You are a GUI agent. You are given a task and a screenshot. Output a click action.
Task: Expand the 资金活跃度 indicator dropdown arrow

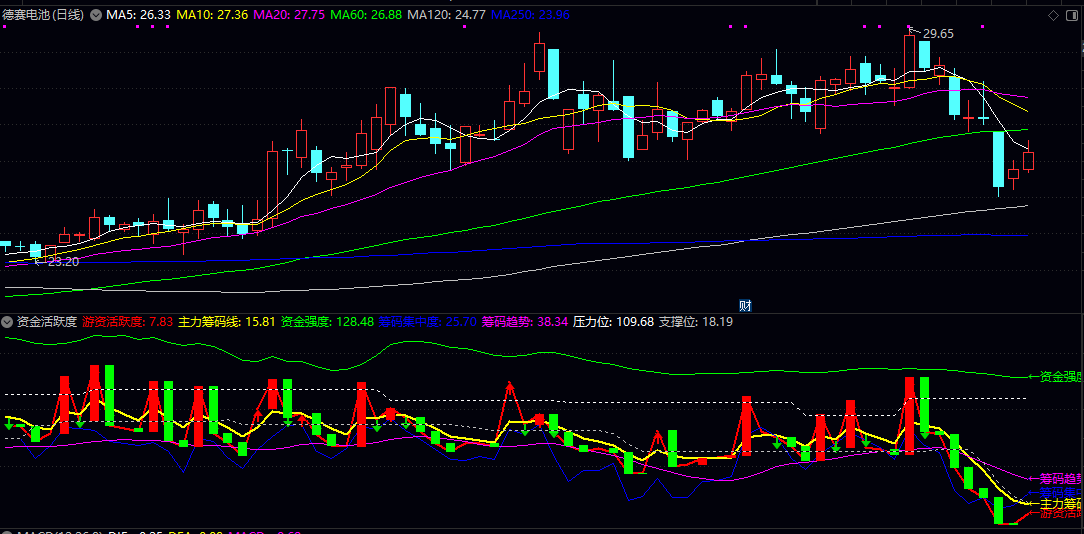pos(7,322)
